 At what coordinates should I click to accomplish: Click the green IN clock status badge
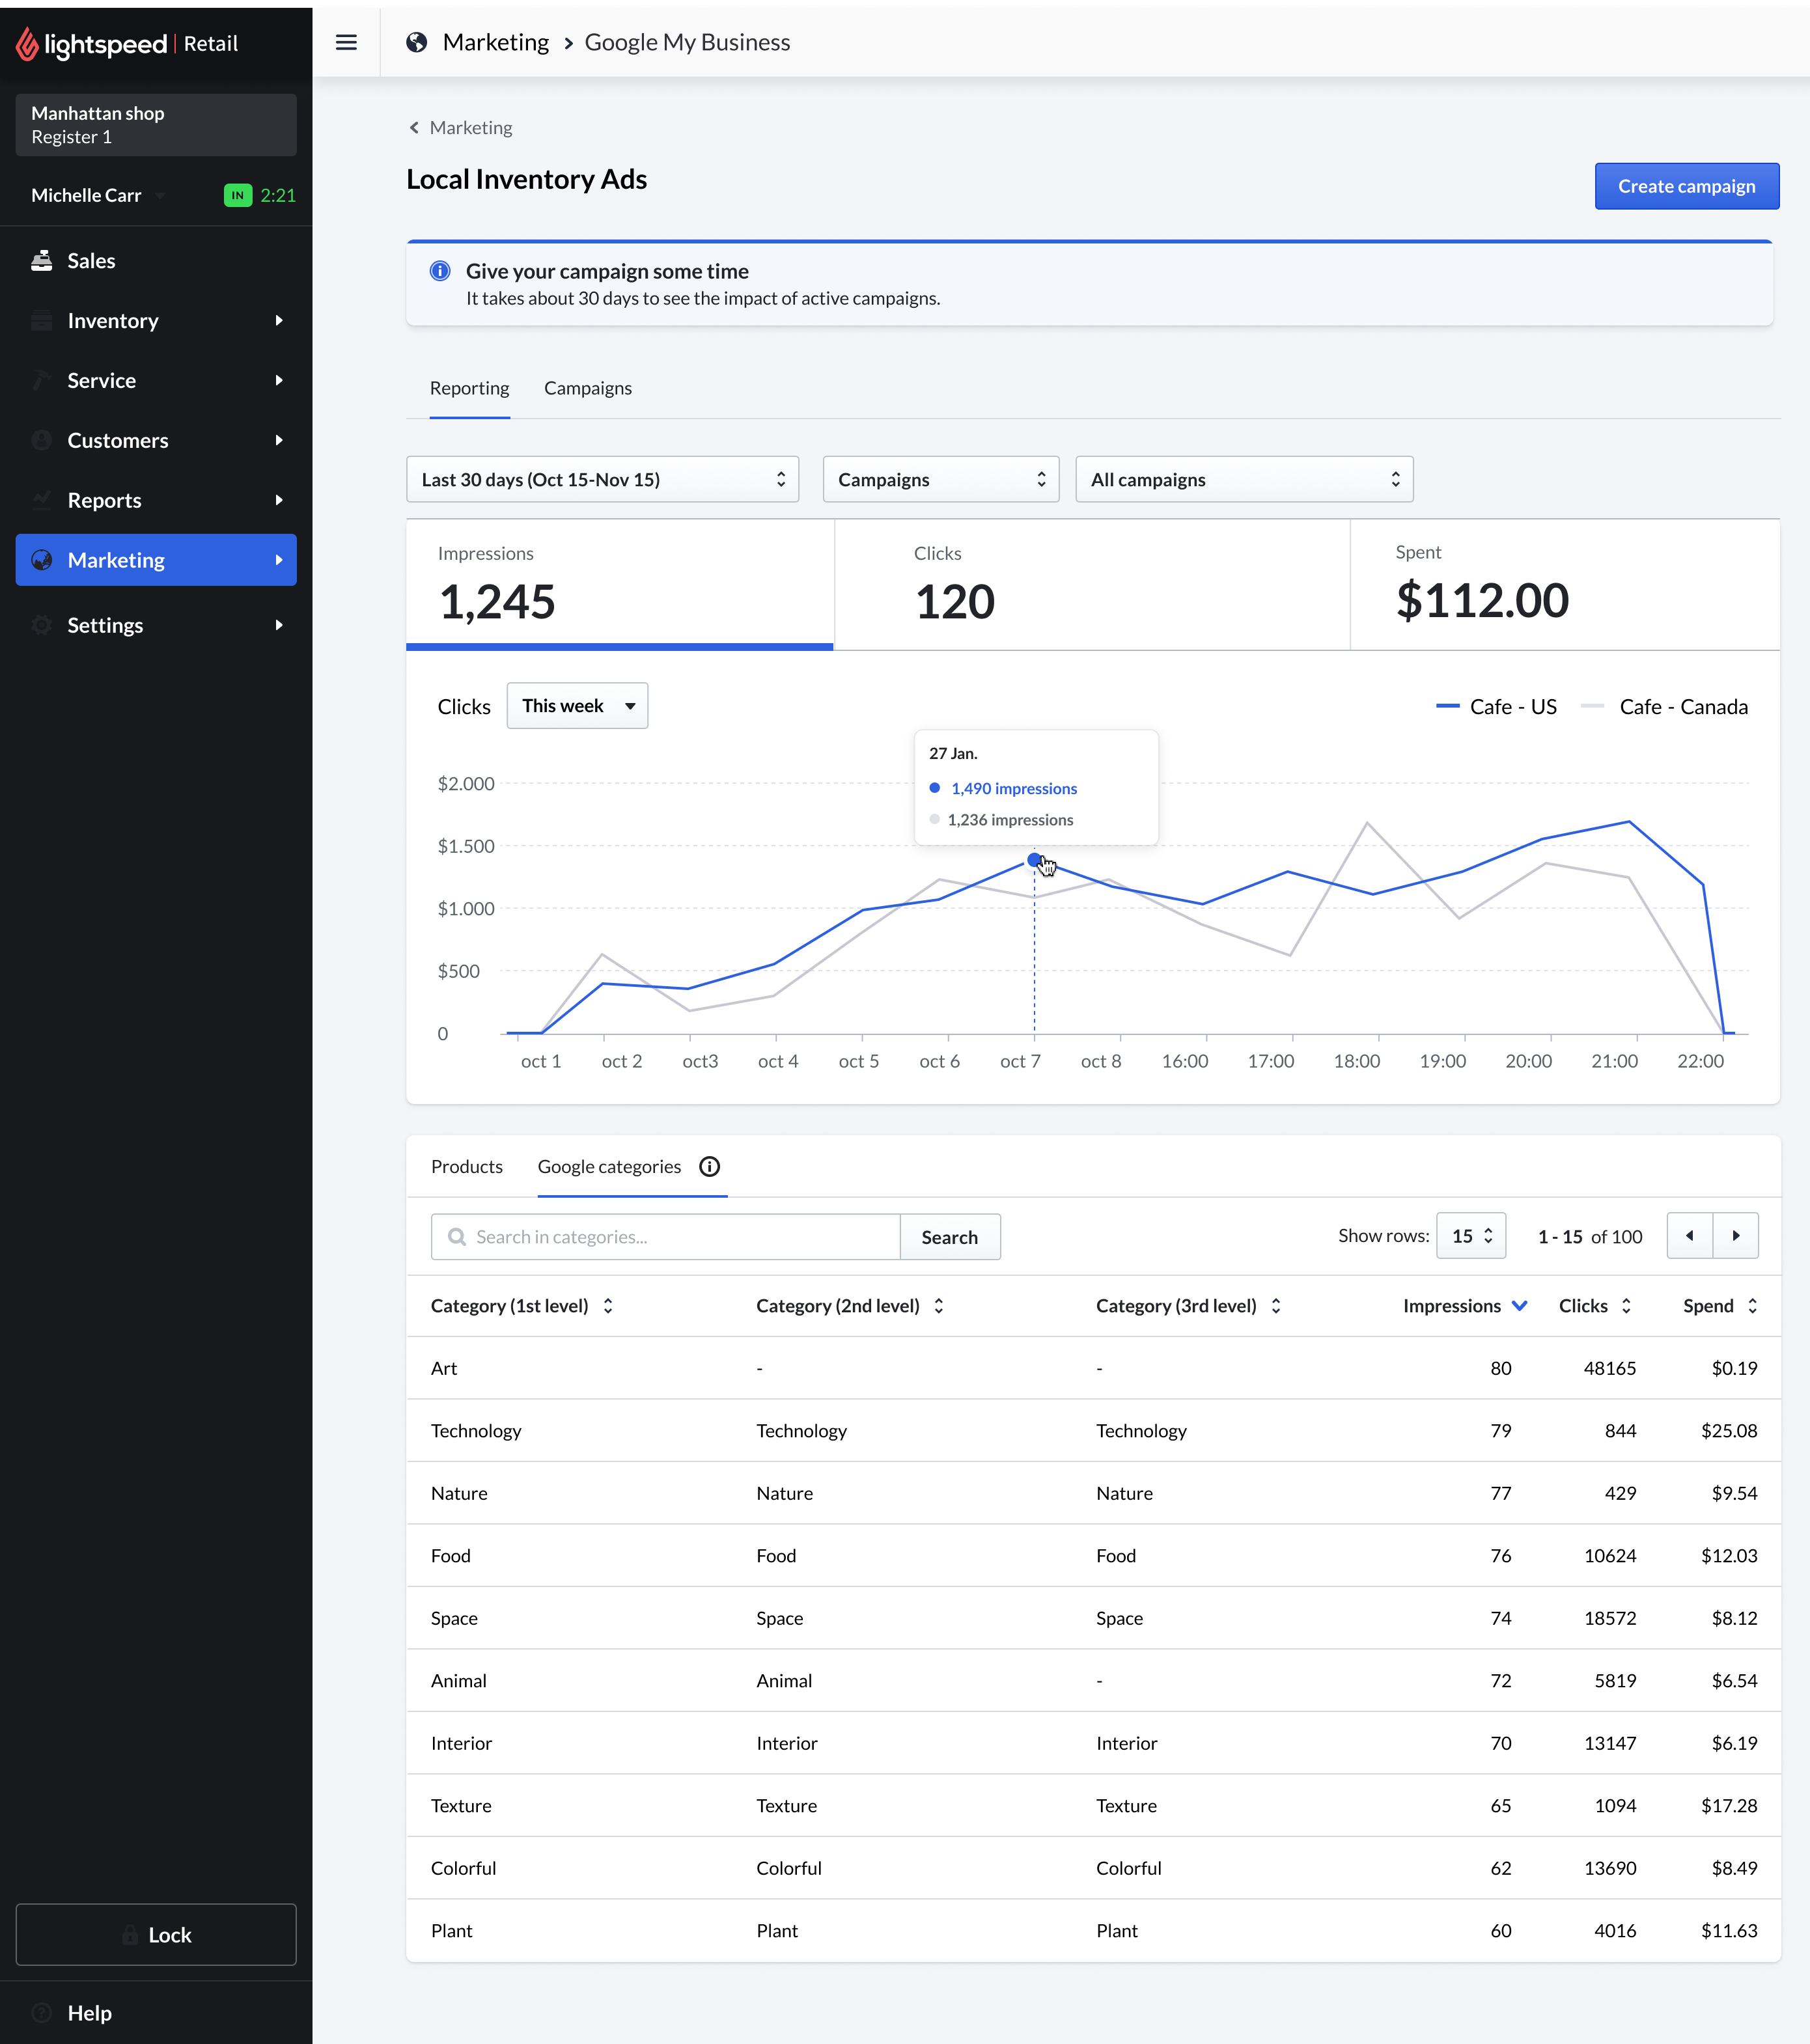237,196
